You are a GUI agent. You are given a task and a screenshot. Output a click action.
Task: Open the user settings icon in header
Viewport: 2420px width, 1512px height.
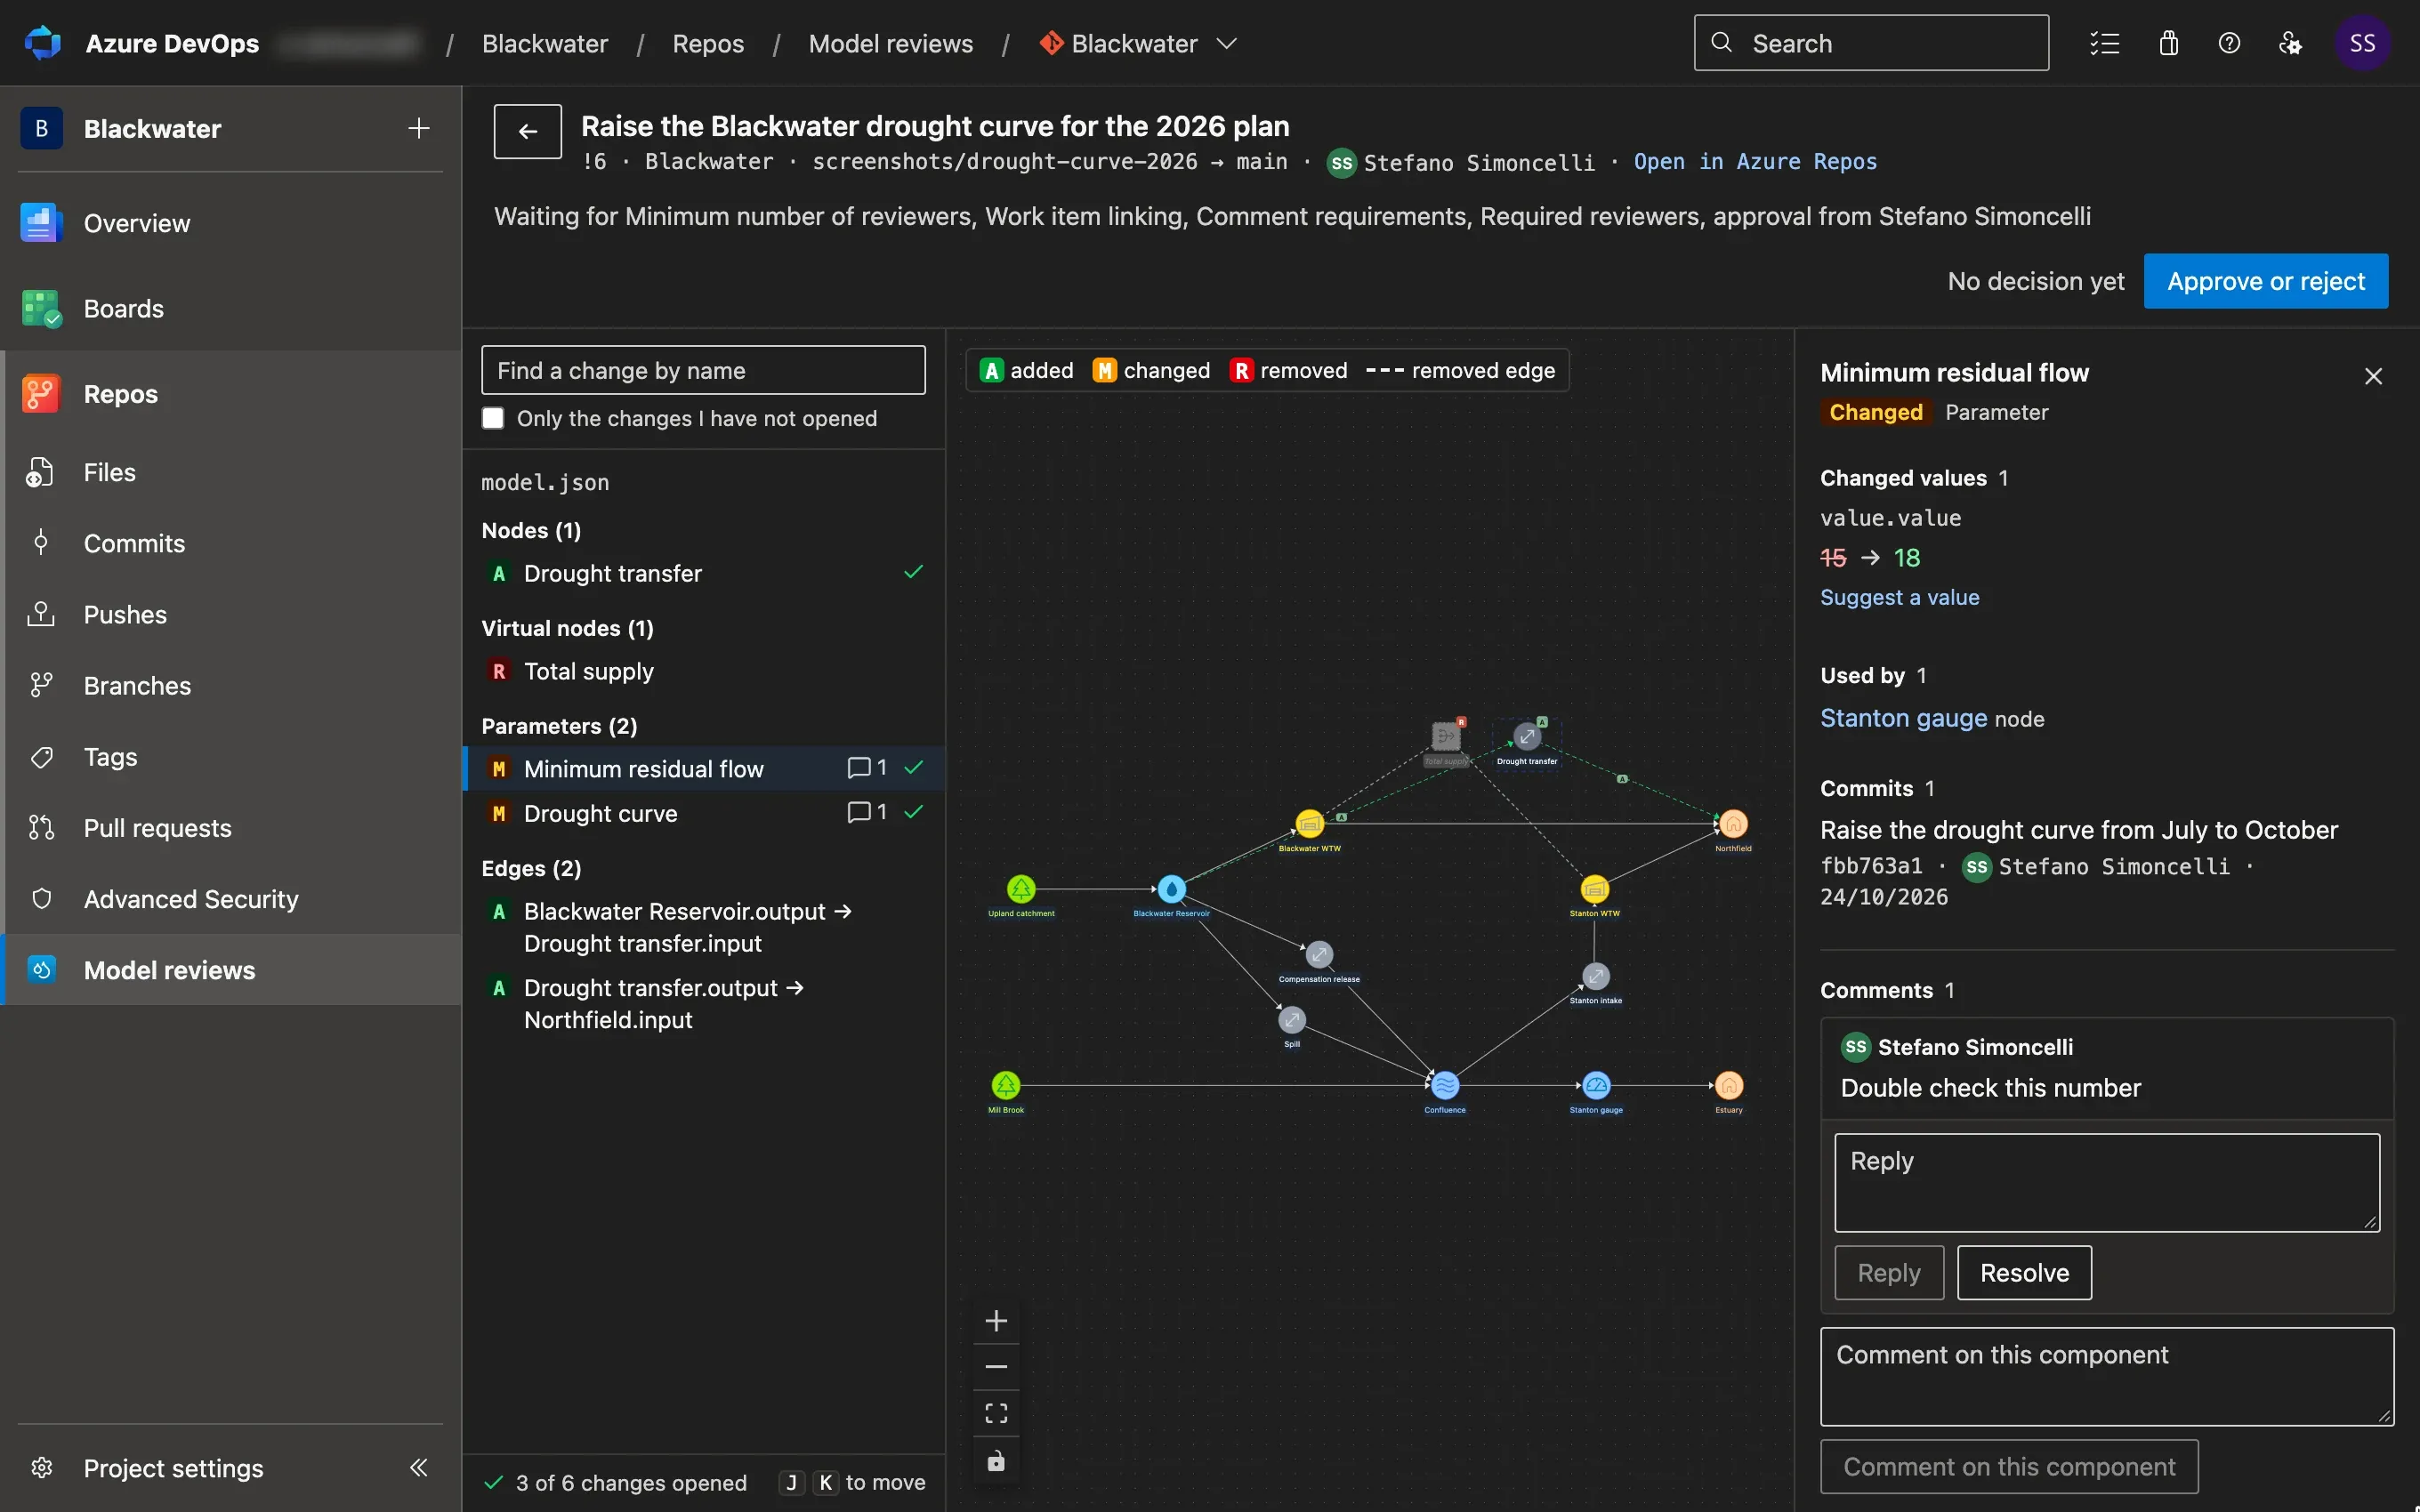click(x=2290, y=43)
